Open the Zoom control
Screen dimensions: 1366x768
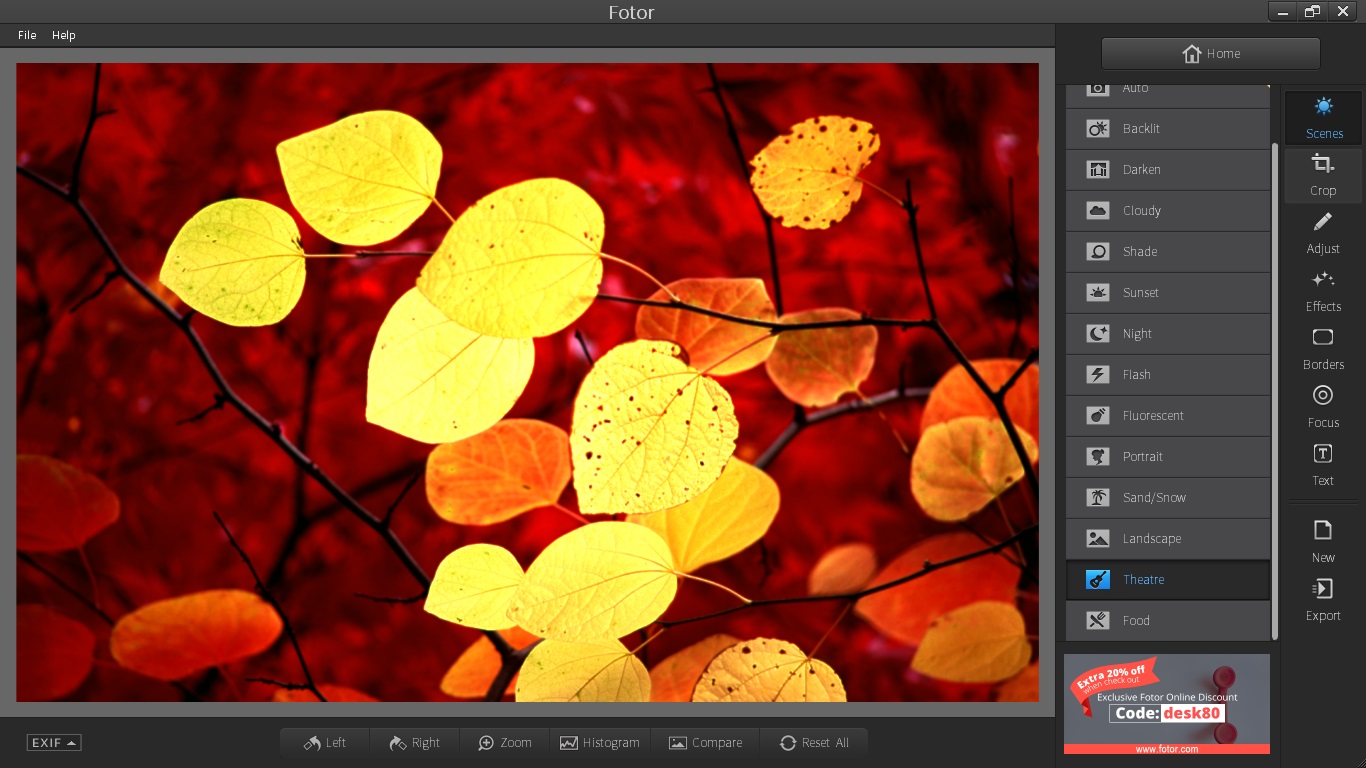tap(504, 742)
